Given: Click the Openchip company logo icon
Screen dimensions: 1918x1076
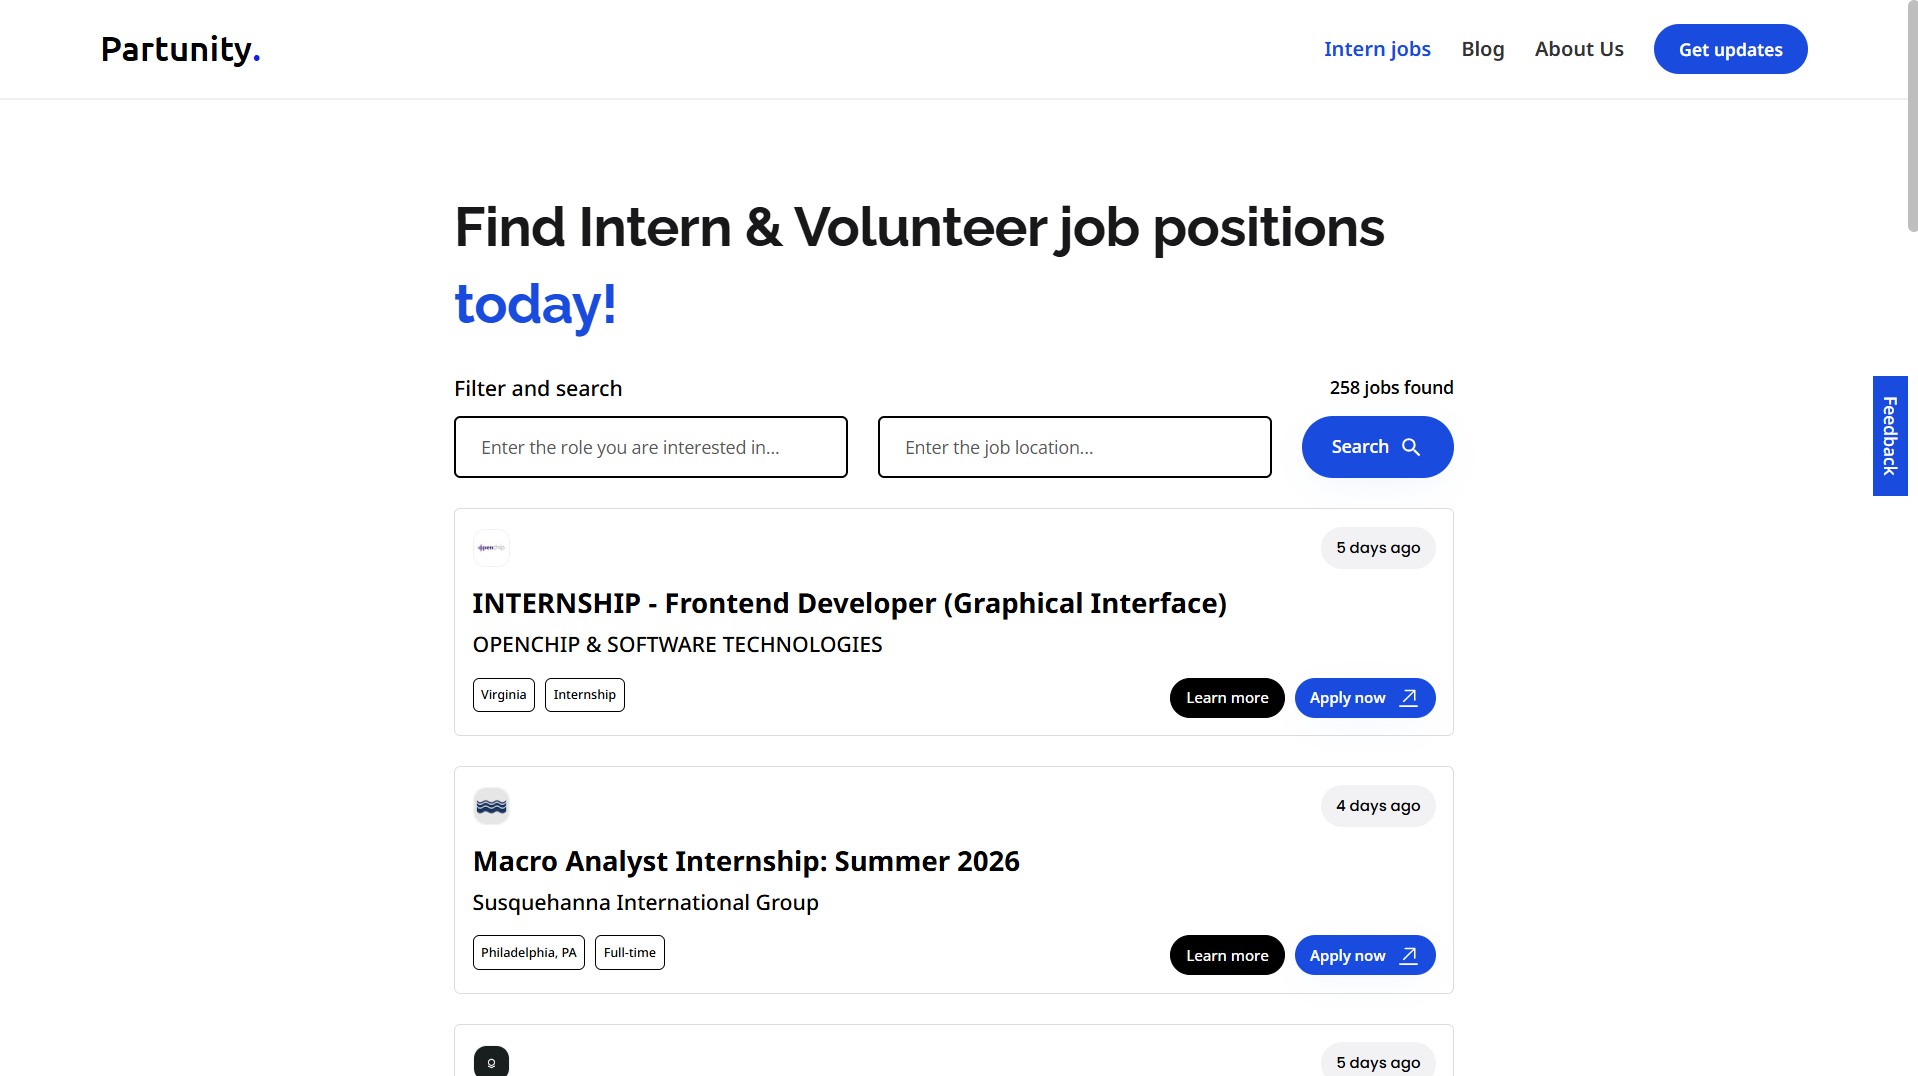Looking at the screenshot, I should point(491,548).
